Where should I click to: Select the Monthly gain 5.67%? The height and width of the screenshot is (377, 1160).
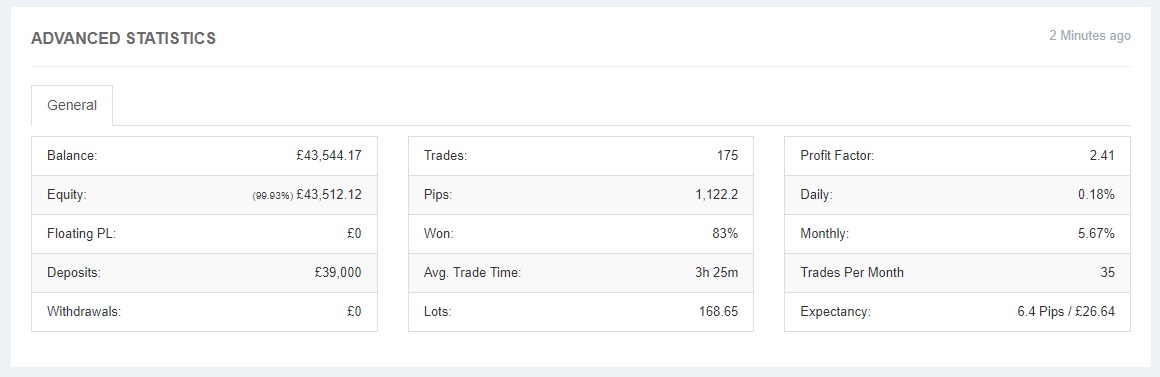tap(1096, 234)
